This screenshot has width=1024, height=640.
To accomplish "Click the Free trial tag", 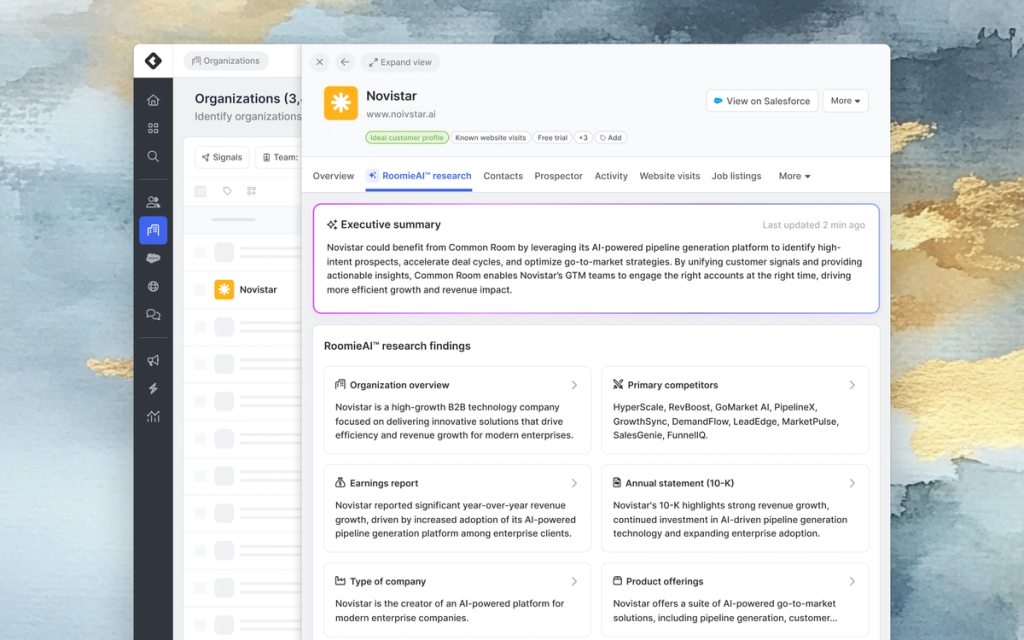I will point(552,138).
